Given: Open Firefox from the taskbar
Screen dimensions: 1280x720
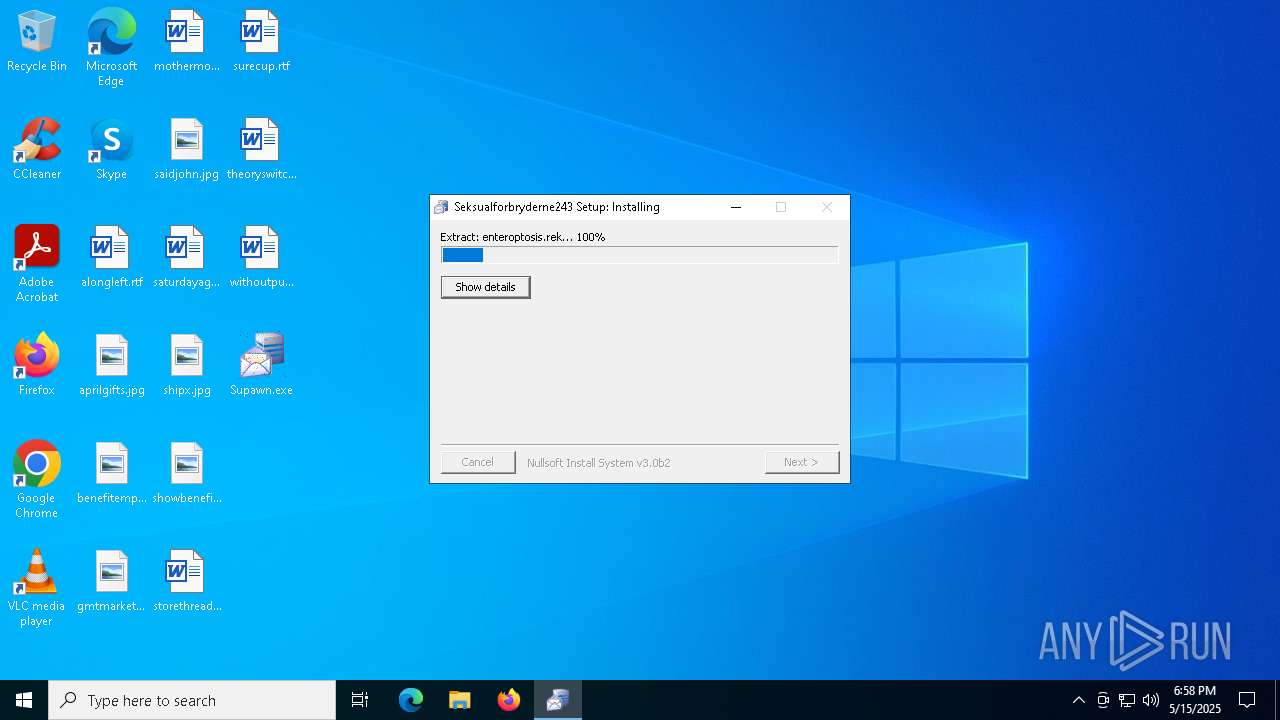Looking at the screenshot, I should point(509,700).
